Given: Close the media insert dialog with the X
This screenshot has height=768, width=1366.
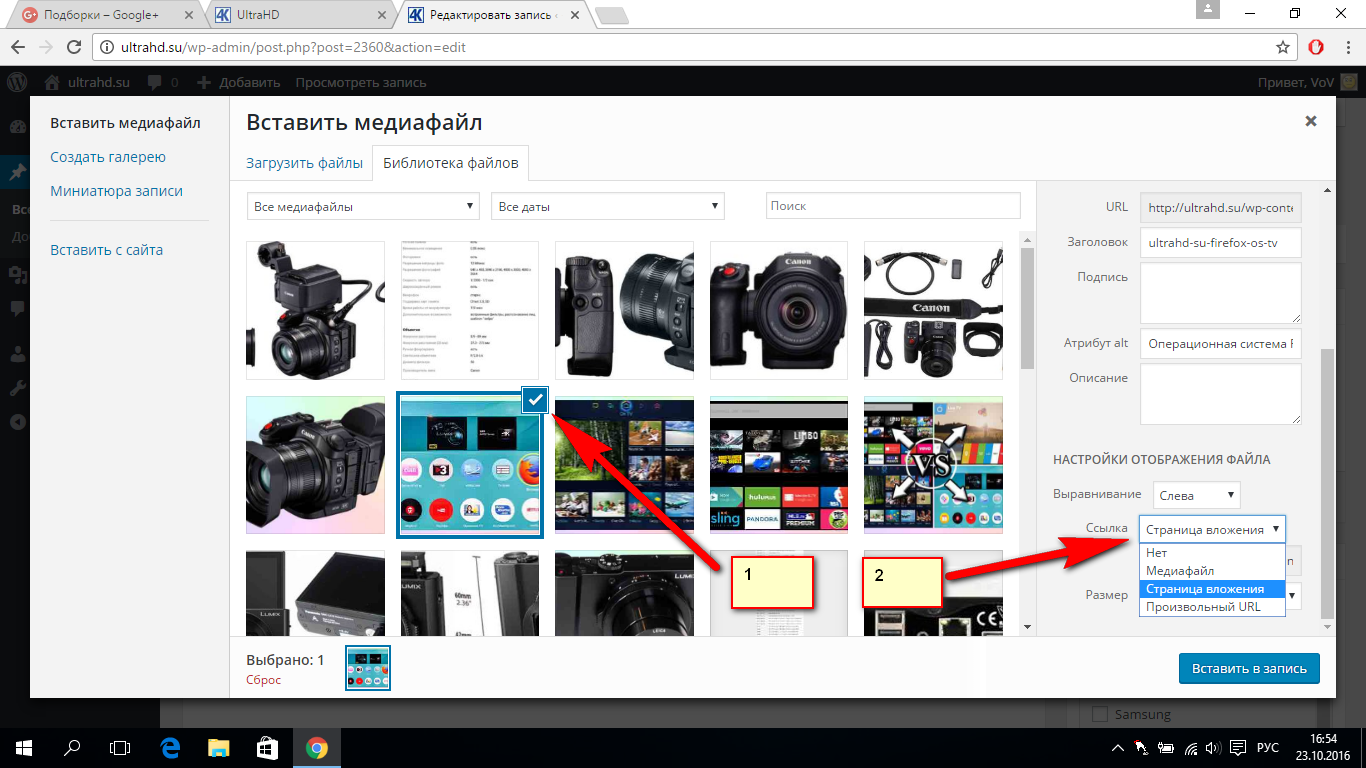Looking at the screenshot, I should click(x=1311, y=121).
